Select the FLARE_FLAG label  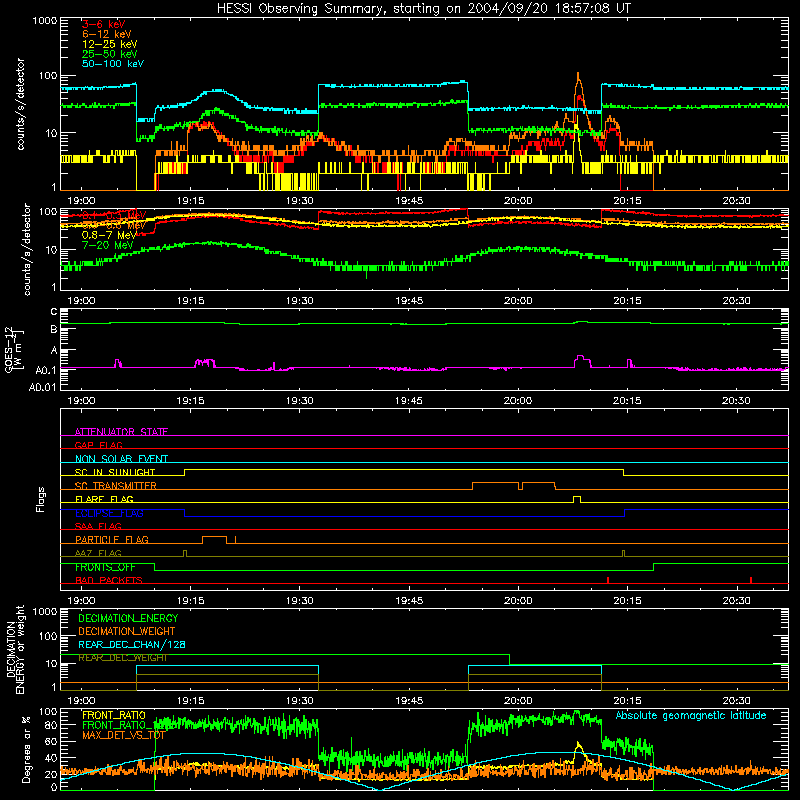point(104,499)
